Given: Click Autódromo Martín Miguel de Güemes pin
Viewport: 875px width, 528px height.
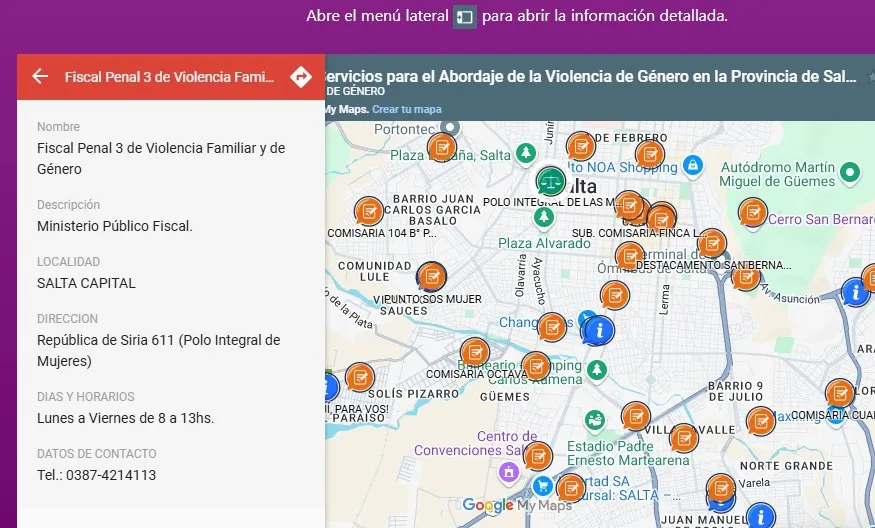Looking at the screenshot, I should 850,172.
